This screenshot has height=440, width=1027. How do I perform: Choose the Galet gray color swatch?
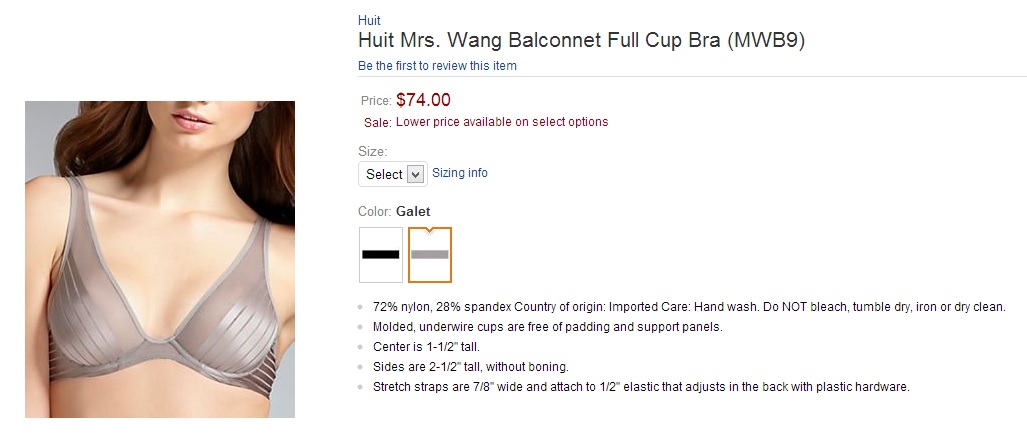[x=430, y=255]
